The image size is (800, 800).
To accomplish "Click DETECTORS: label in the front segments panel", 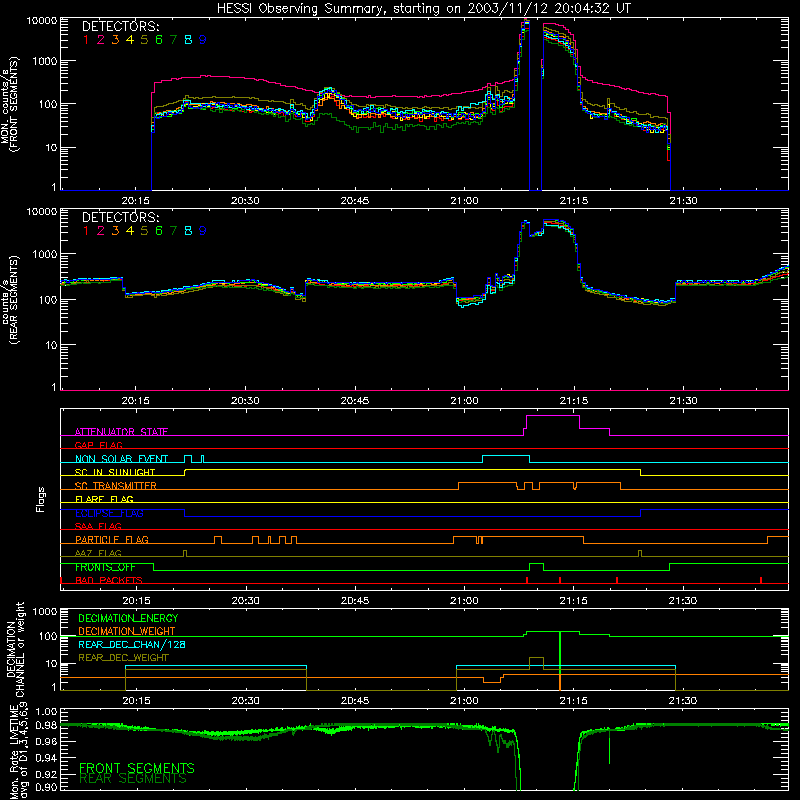I will coord(120,26).
